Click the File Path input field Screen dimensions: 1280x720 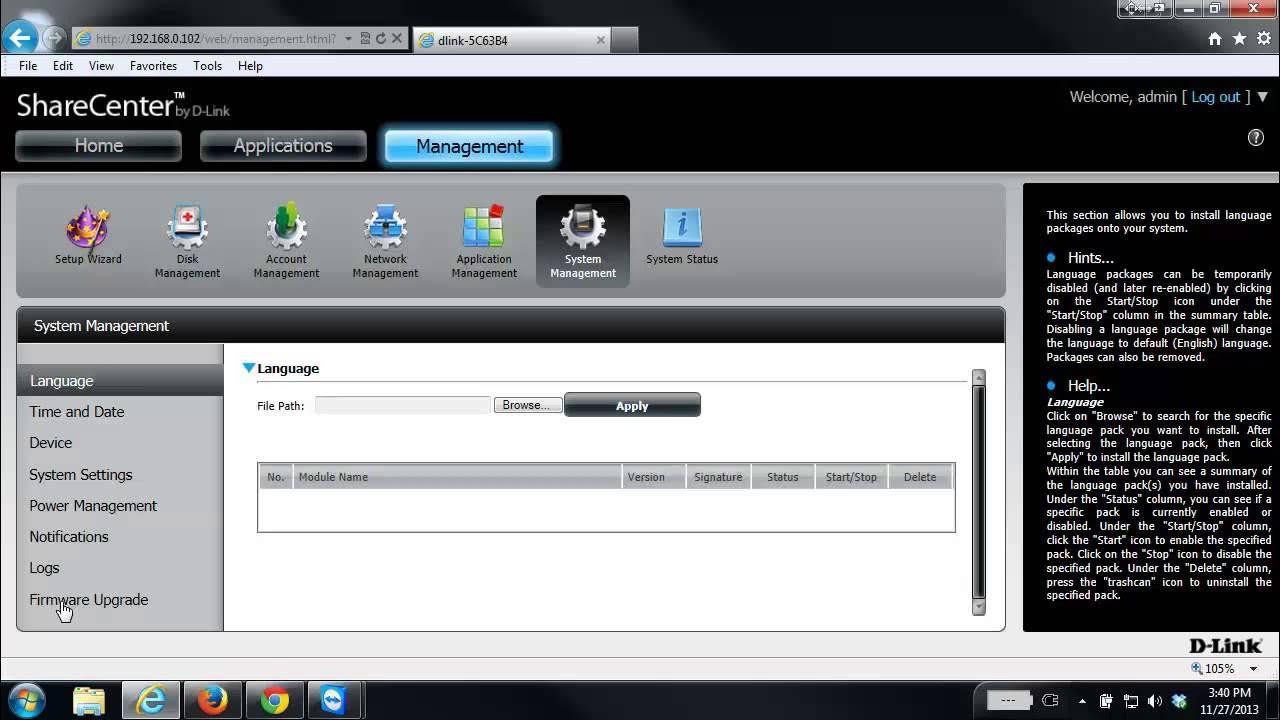[x=402, y=405]
